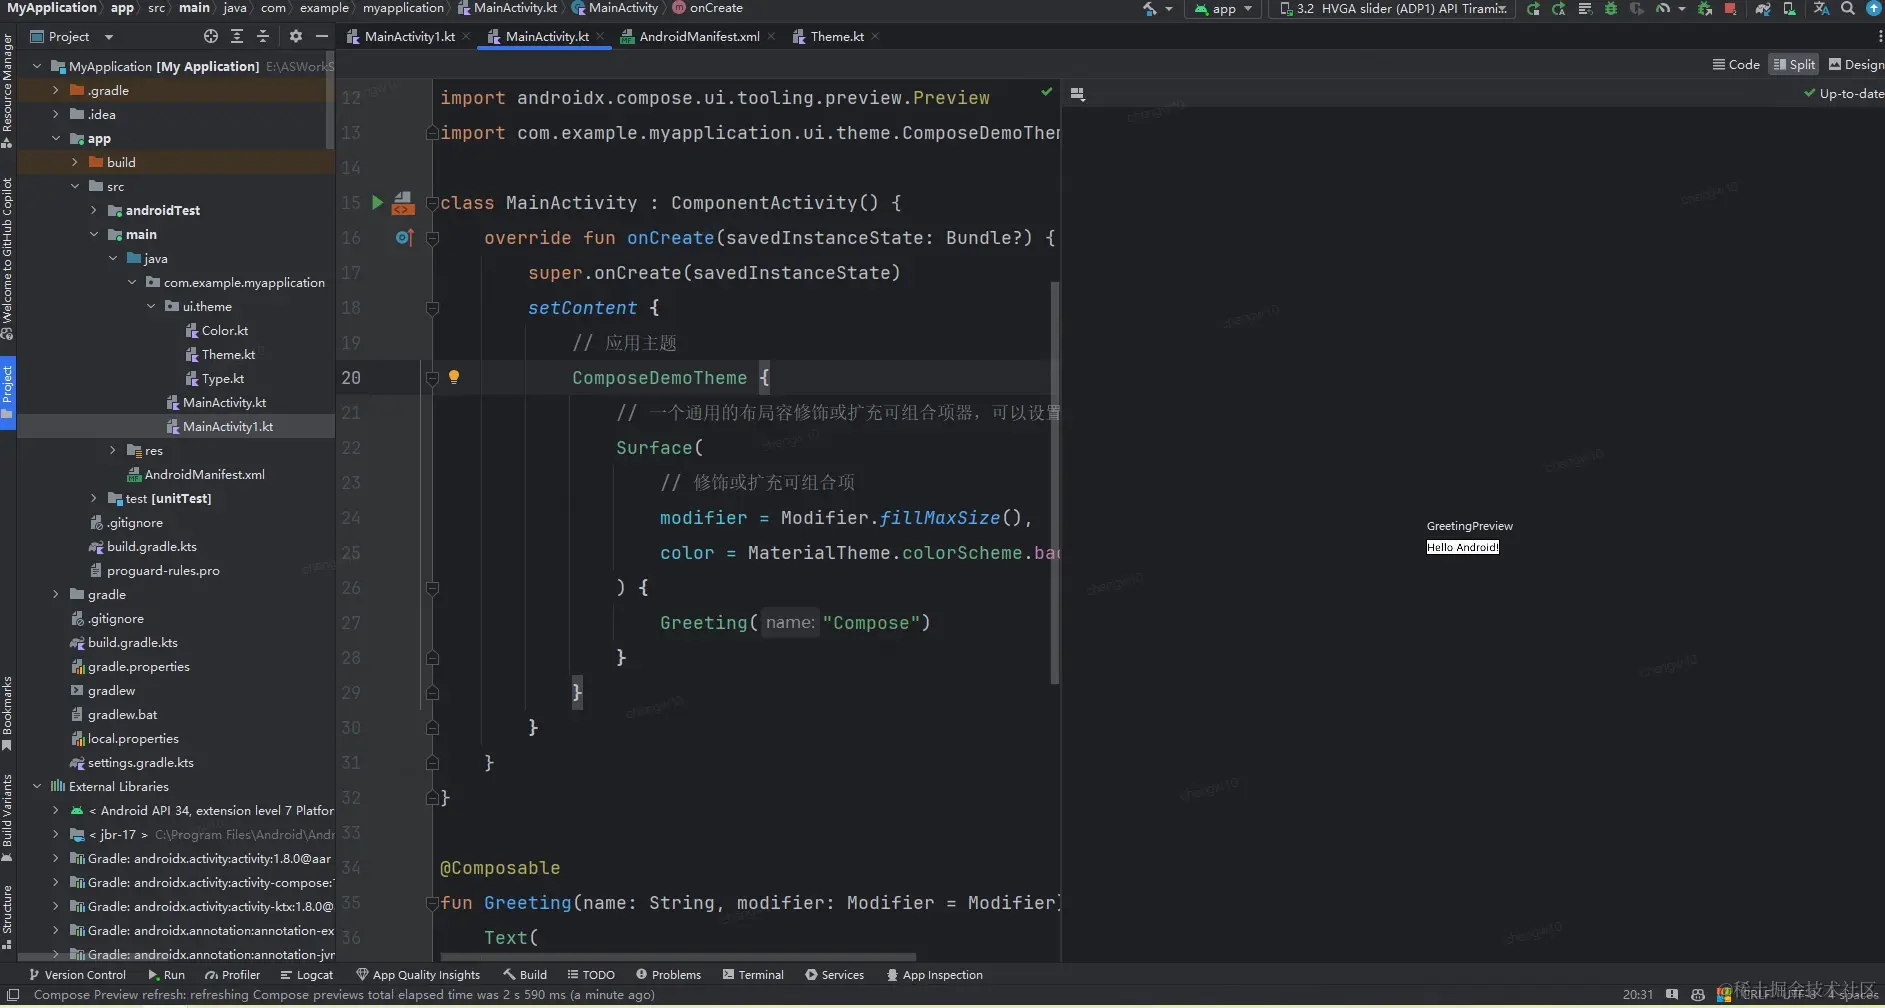
Task: Open App Inspection tool window
Action: [x=935, y=975]
